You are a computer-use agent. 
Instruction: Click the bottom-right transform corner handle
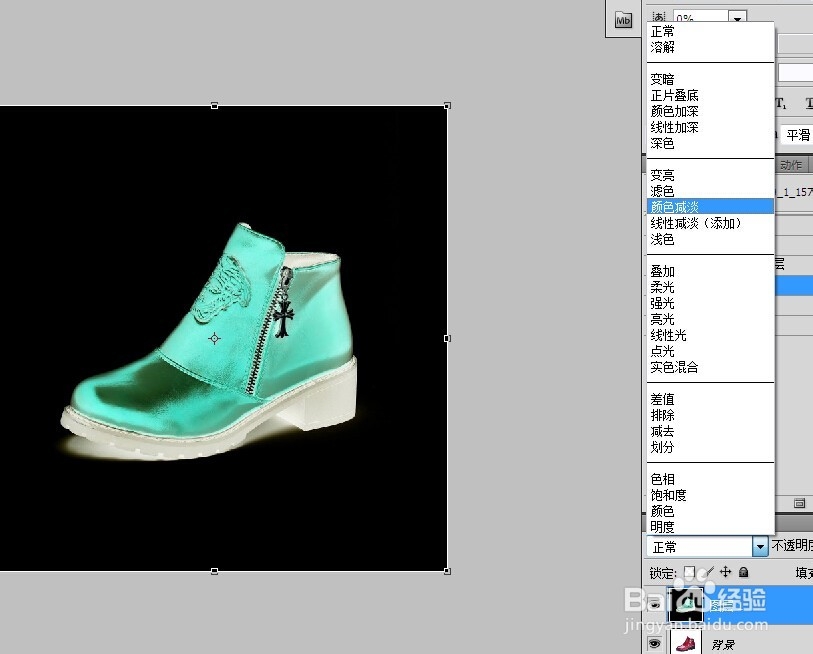coord(447,571)
